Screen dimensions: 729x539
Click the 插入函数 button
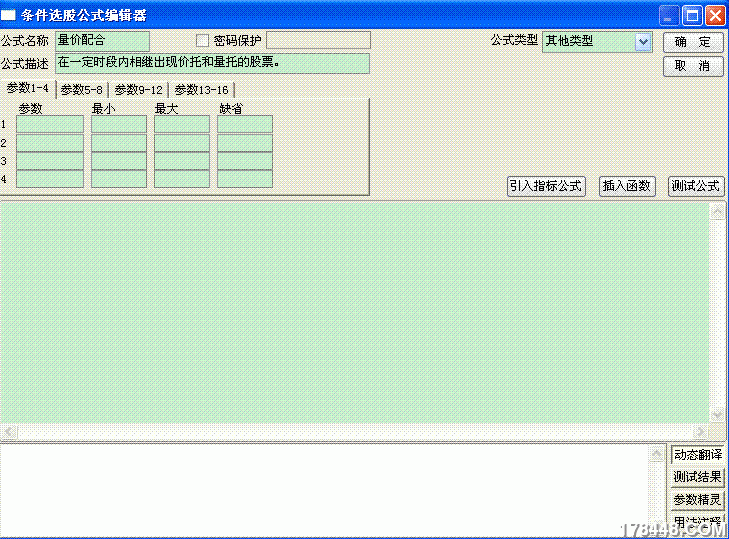click(x=626, y=186)
